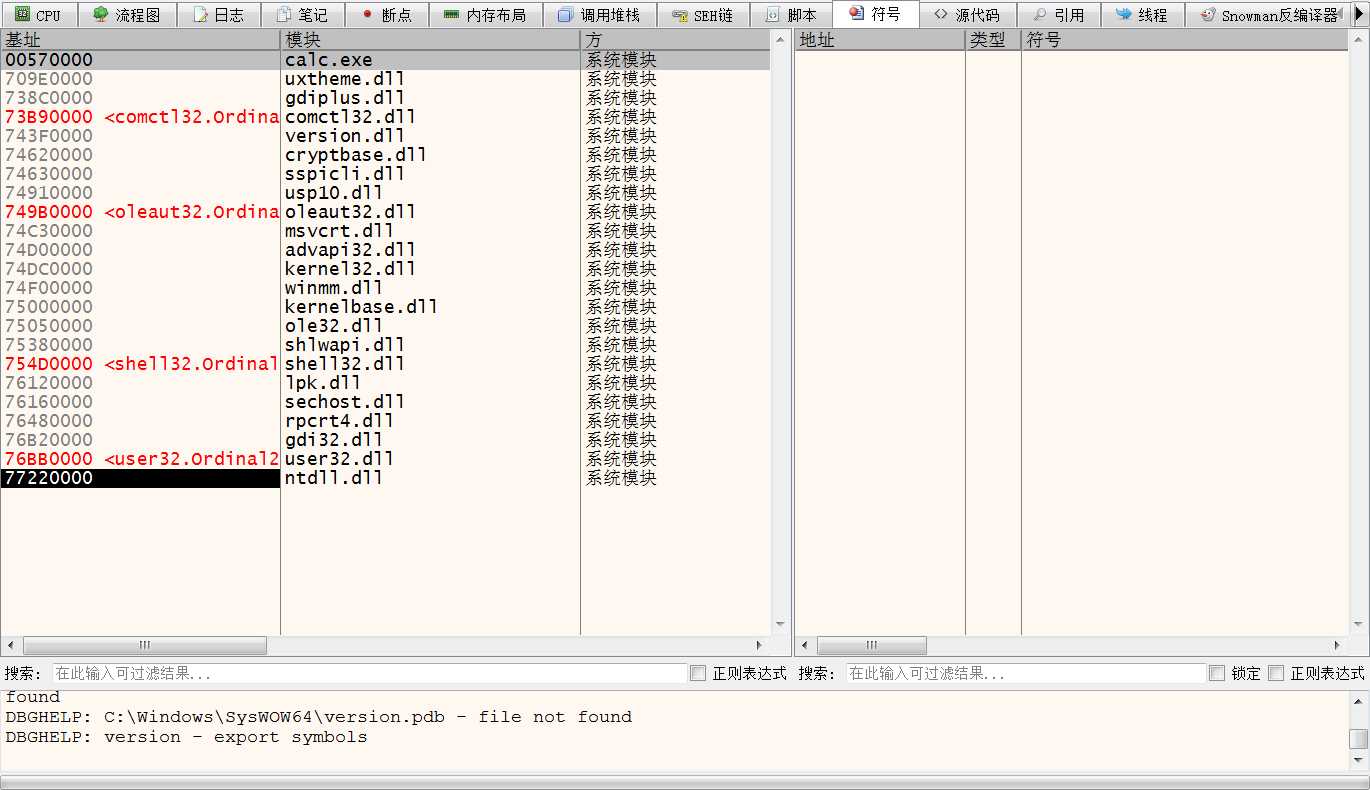Click the 方 column header

click(675, 40)
